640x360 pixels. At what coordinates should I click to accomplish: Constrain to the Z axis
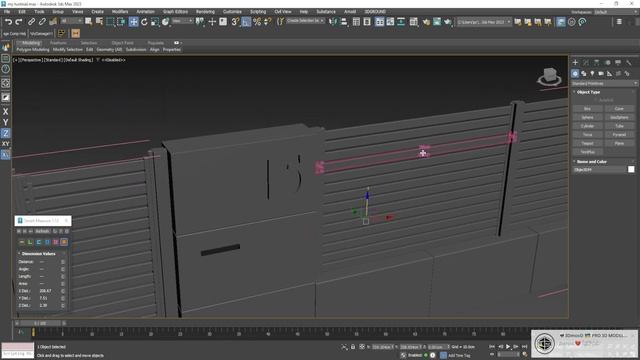click(x=5, y=133)
